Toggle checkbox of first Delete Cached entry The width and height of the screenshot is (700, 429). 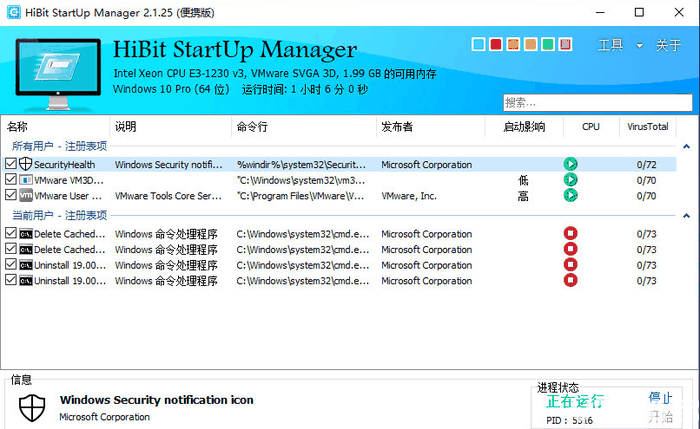click(11, 233)
